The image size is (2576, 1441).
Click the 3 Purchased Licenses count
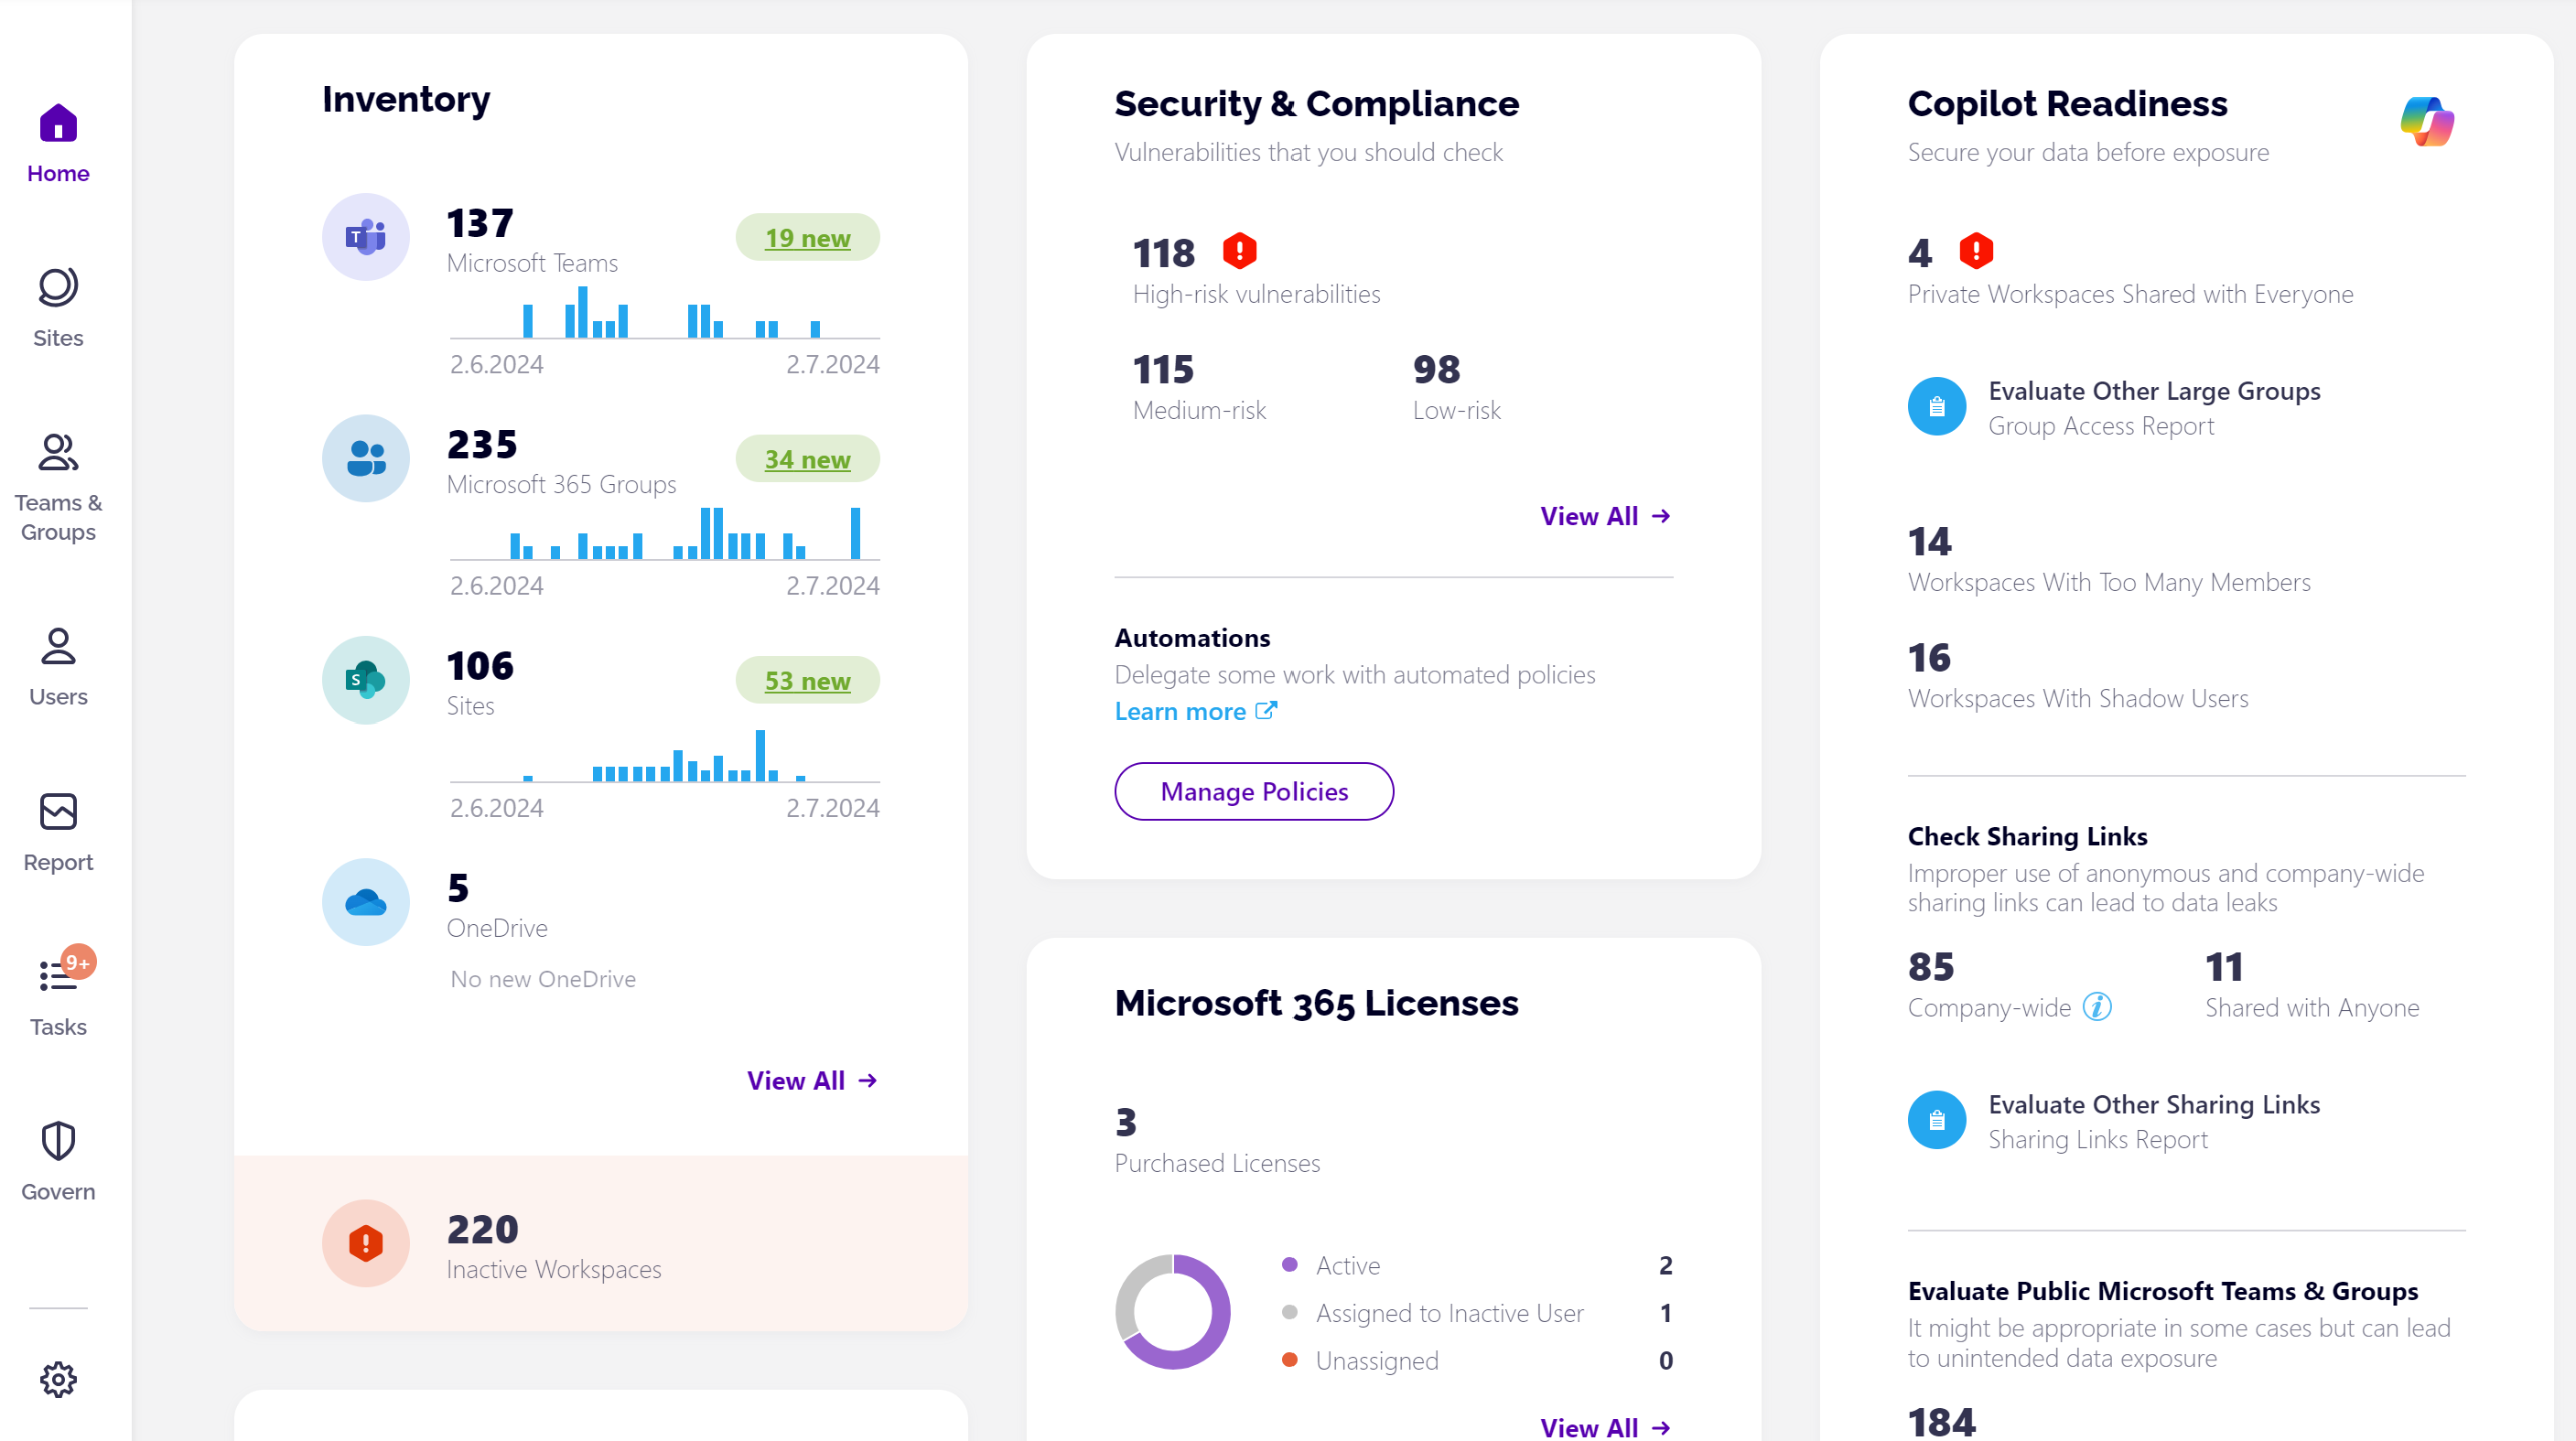(x=1126, y=1122)
